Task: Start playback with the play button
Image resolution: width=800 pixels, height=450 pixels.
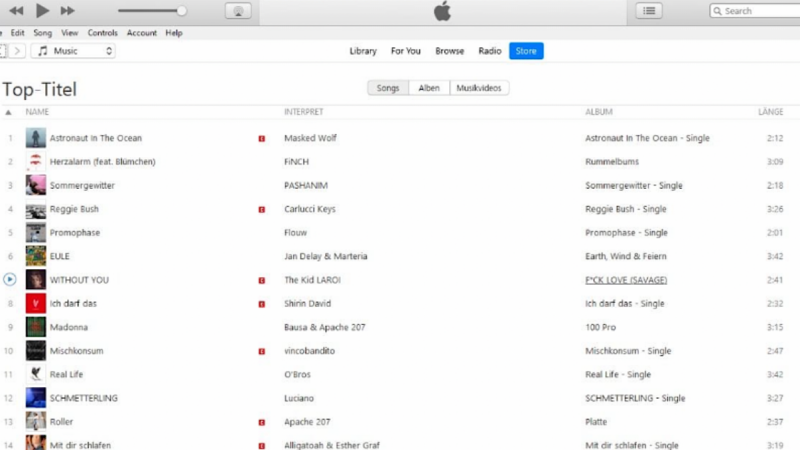Action: click(x=42, y=10)
